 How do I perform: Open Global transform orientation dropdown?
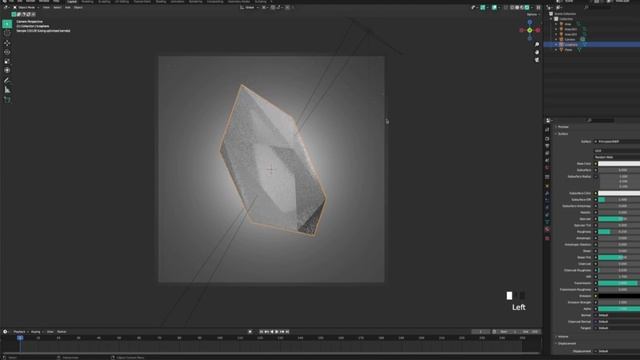click(x=249, y=7)
